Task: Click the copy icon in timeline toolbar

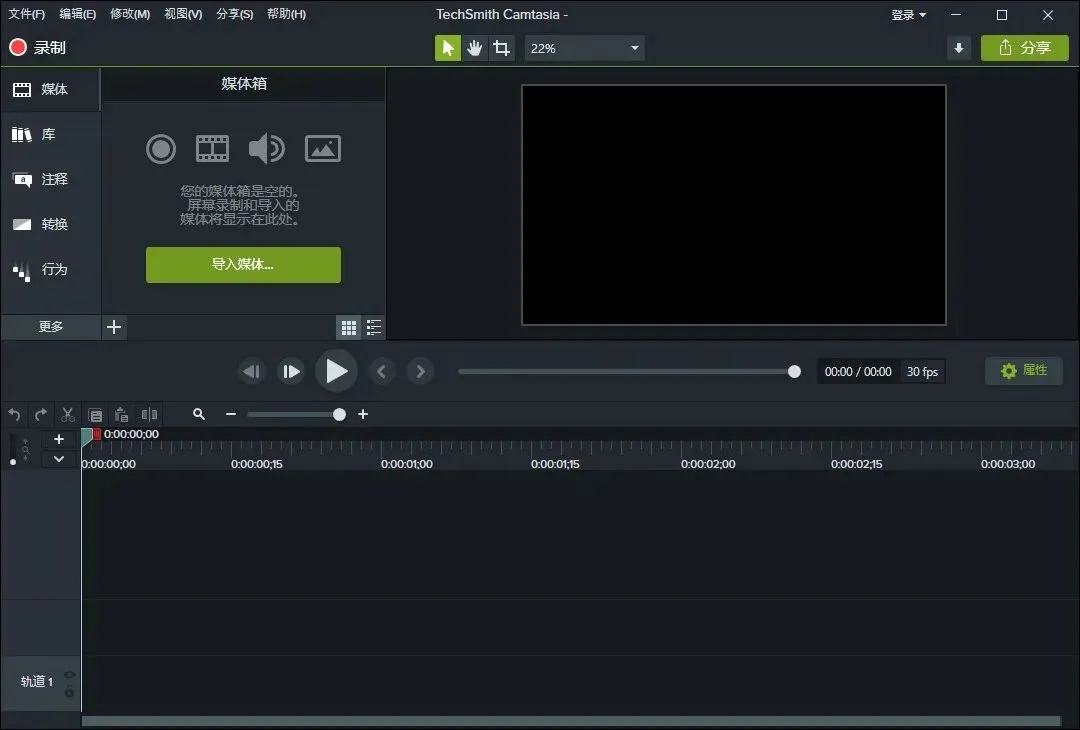Action: (95, 415)
